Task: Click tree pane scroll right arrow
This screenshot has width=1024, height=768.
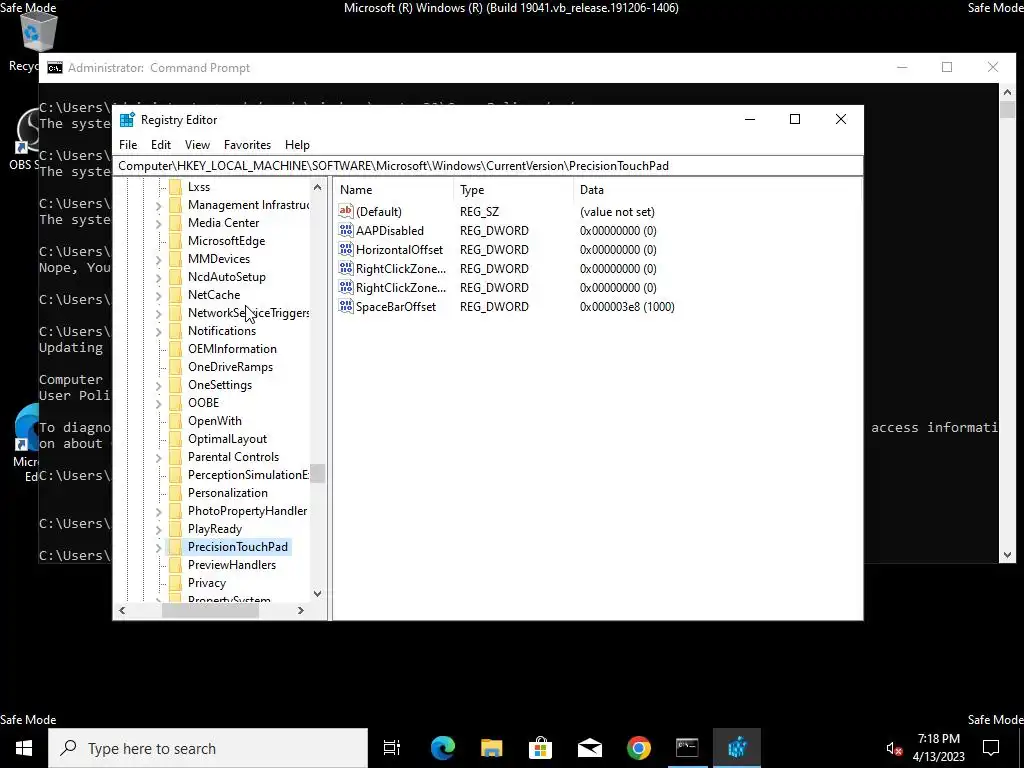Action: pos(300,611)
